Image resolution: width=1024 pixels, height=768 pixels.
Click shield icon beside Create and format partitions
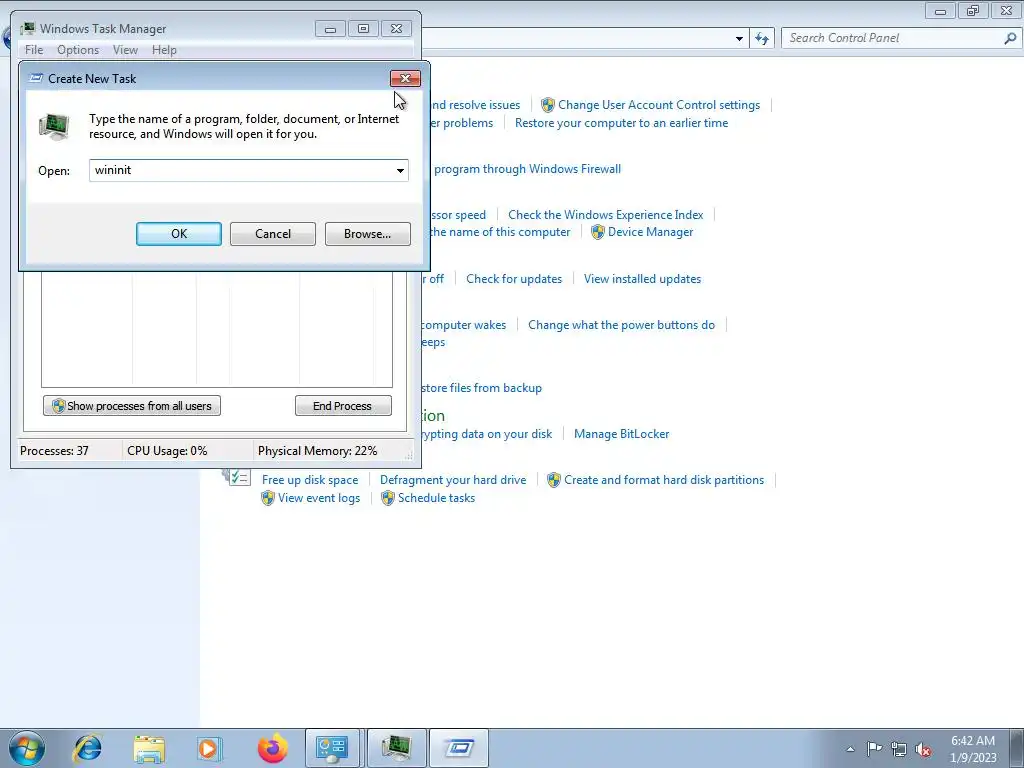554,480
